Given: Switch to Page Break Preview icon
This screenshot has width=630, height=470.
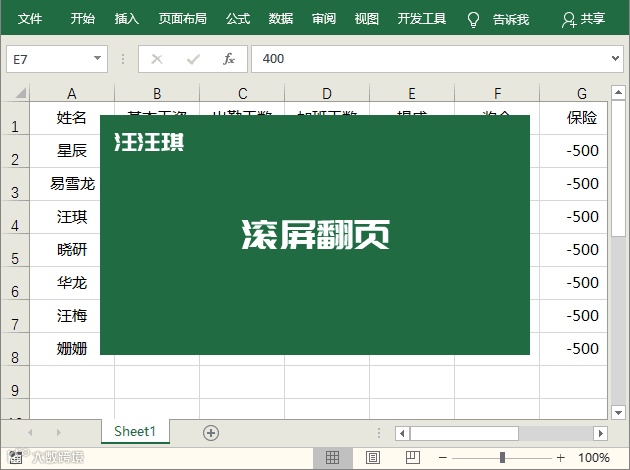Looking at the screenshot, I should pyautogui.click(x=413, y=457).
